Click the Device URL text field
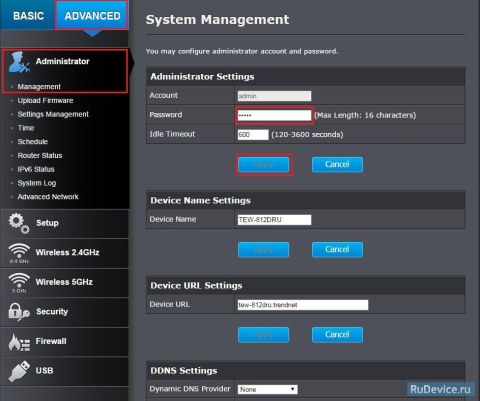Viewport: 480px width, 401px height. pyautogui.click(x=303, y=305)
